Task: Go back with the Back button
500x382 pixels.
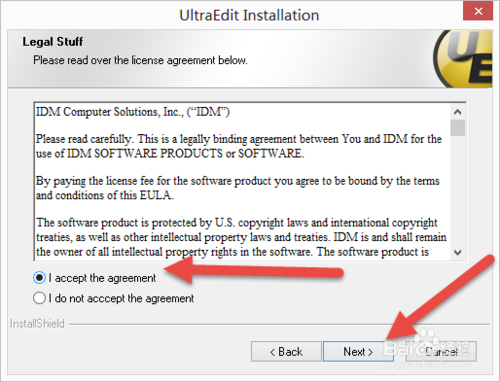Action: [x=286, y=351]
